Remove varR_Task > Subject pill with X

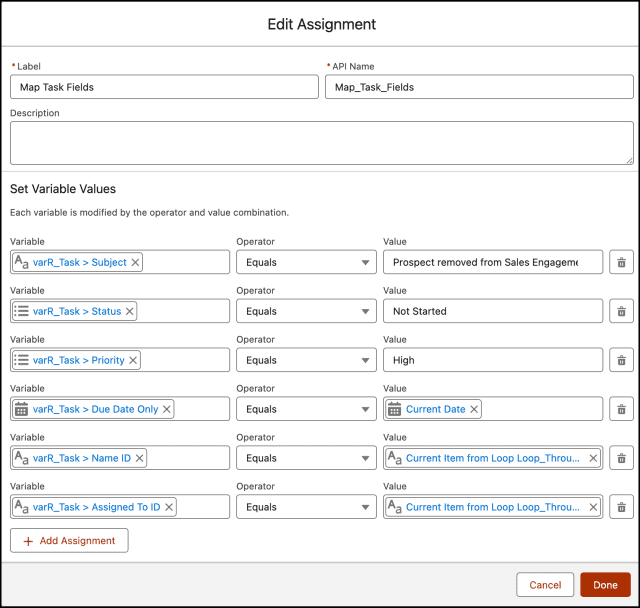tap(135, 262)
